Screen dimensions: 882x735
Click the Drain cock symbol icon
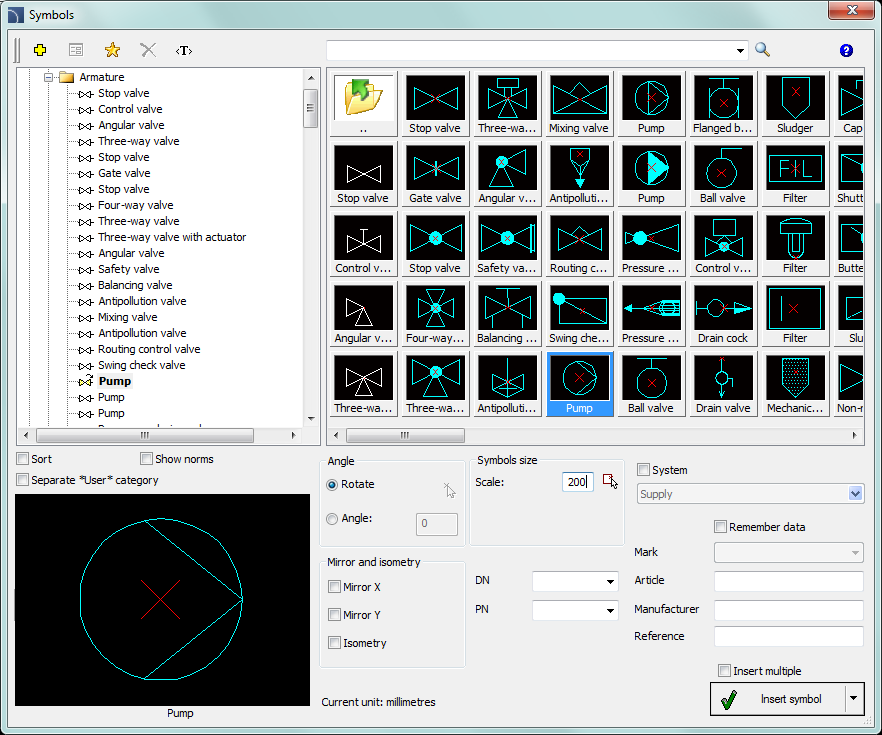point(723,308)
